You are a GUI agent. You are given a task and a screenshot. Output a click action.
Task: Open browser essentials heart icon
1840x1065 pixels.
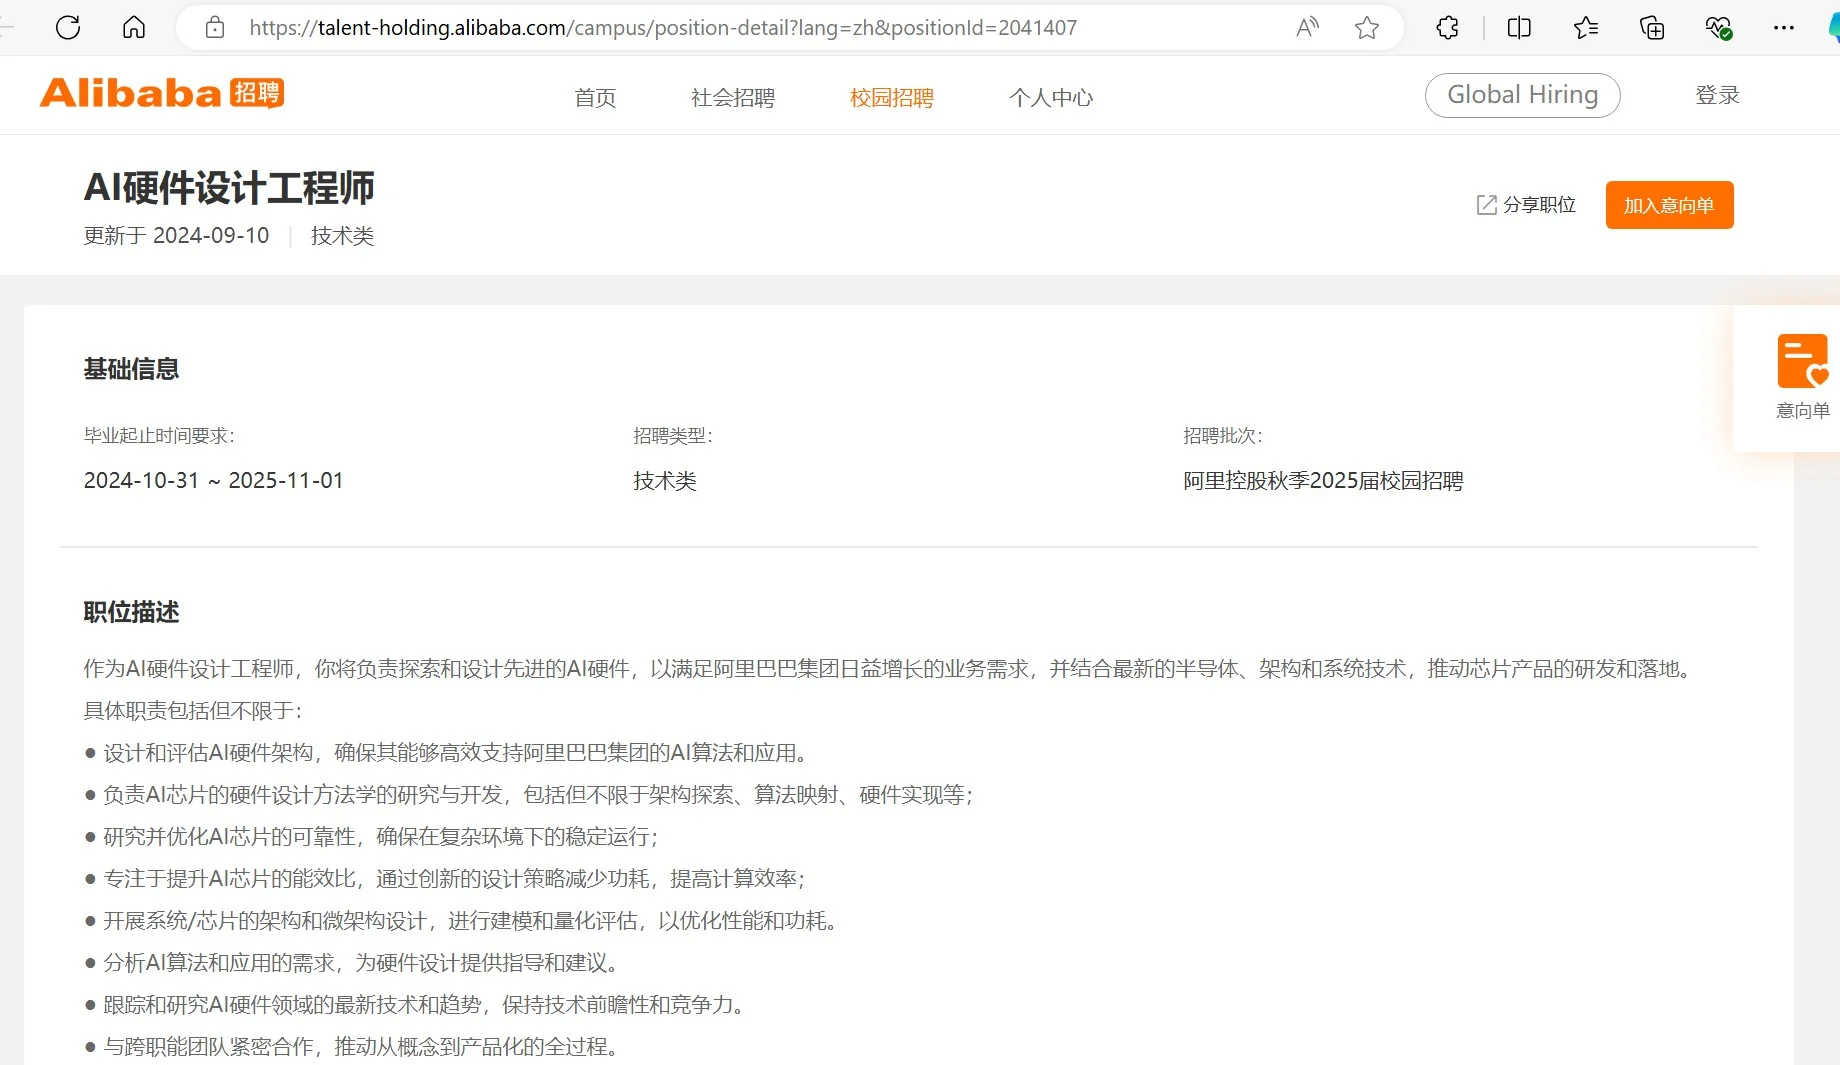point(1719,28)
